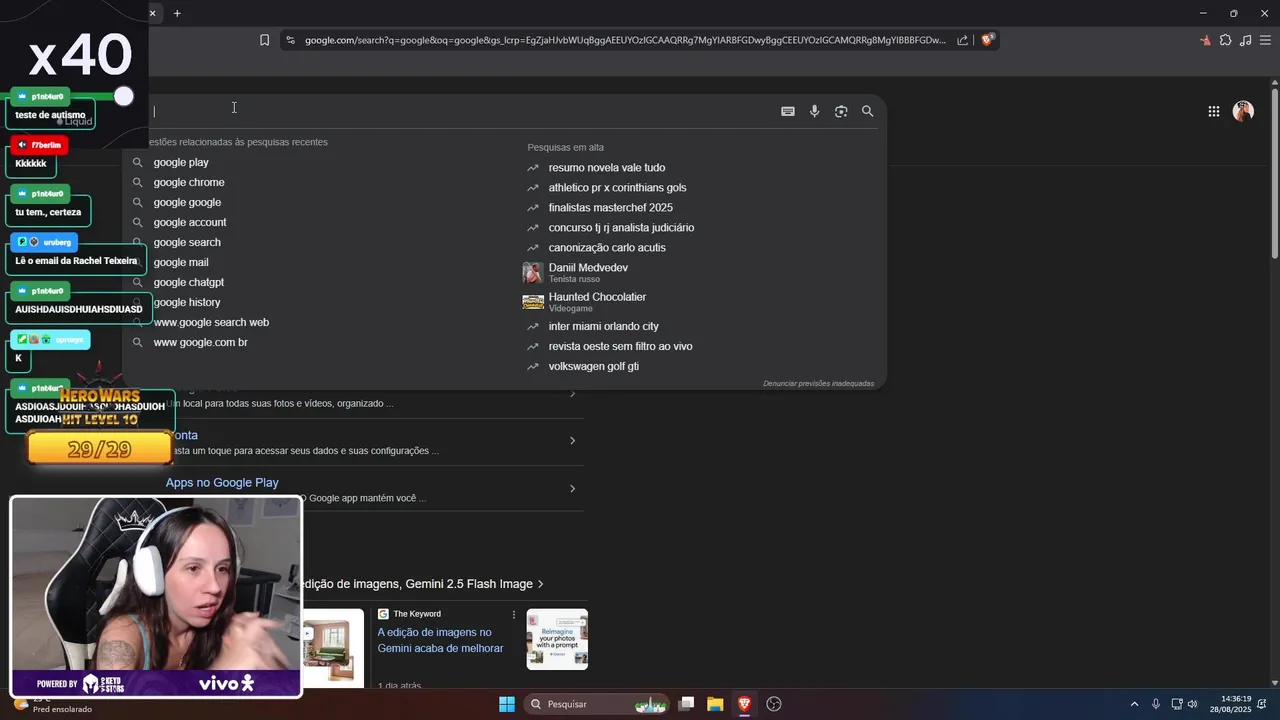Choose the suggestion 'google chatgpt'
The width and height of the screenshot is (1280, 720).
(189, 282)
